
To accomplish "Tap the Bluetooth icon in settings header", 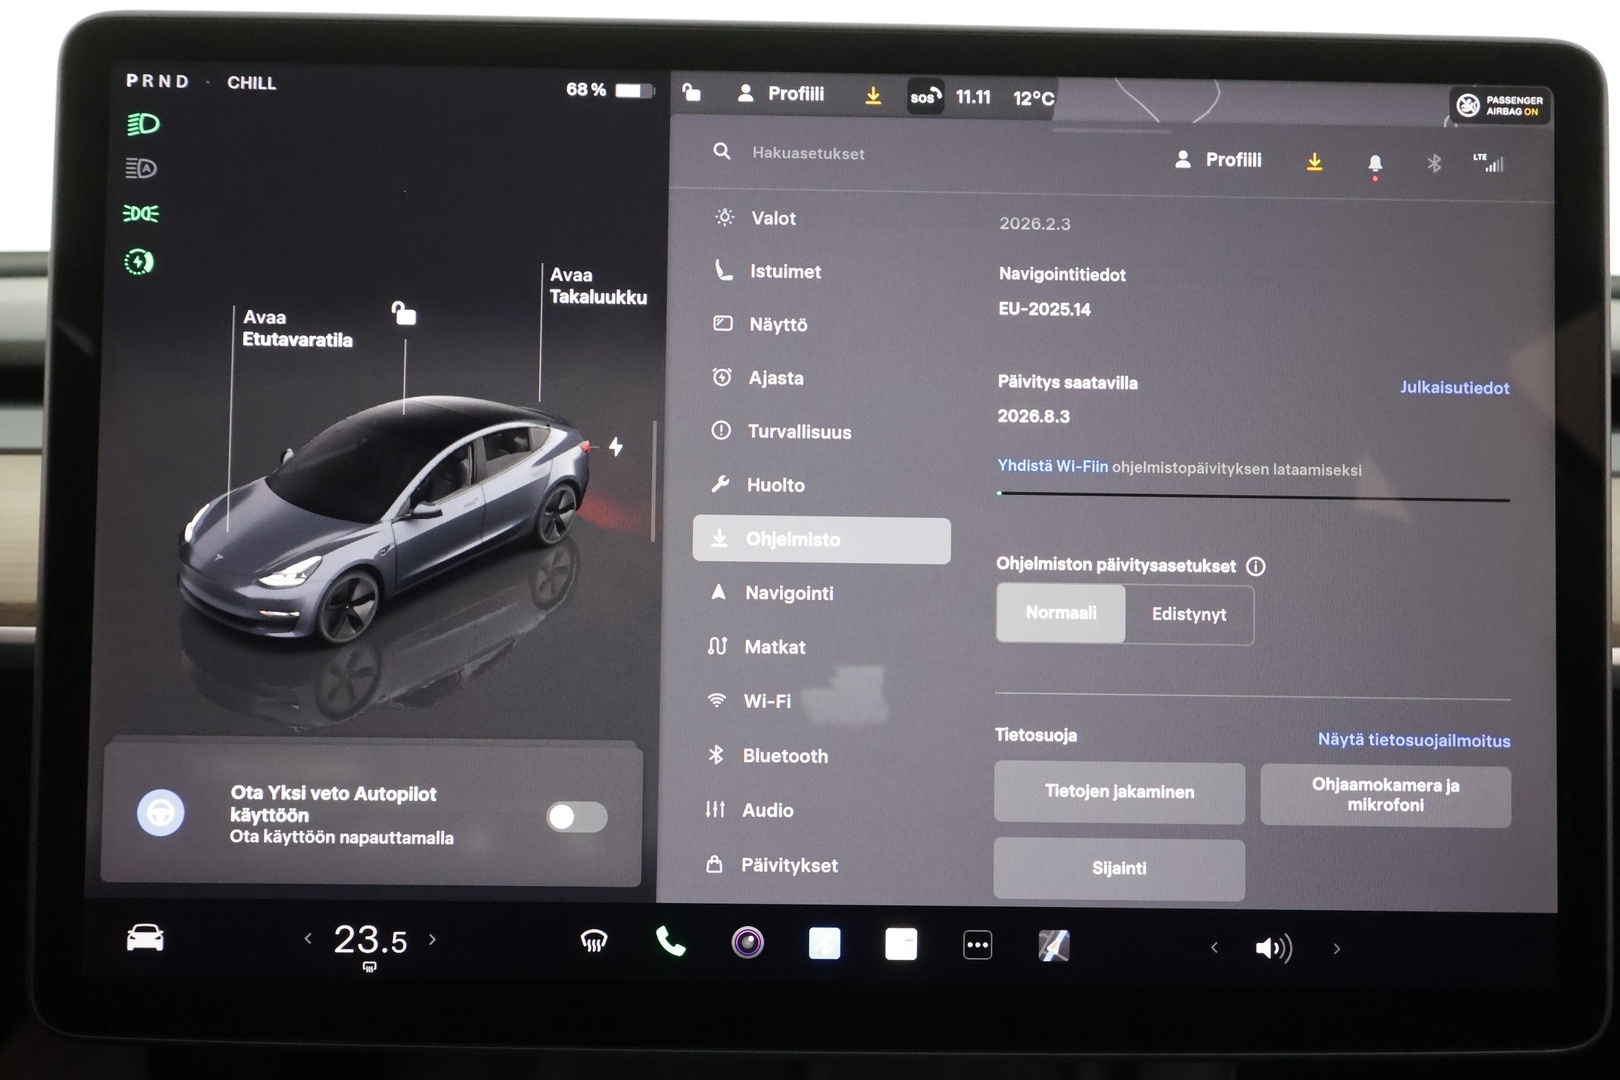I will 1434,163.
